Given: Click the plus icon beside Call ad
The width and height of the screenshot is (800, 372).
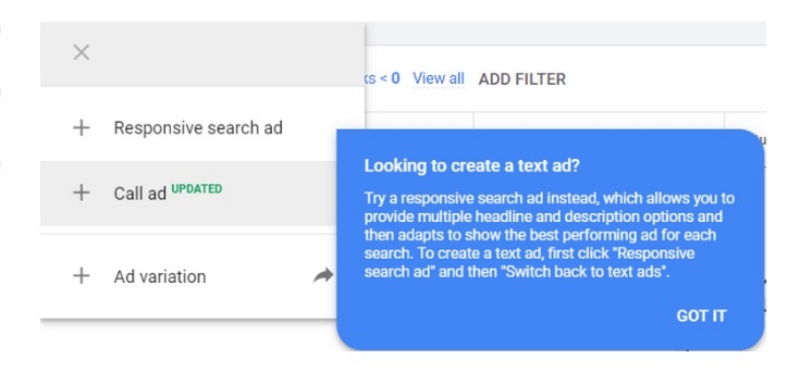Looking at the screenshot, I should tap(82, 193).
